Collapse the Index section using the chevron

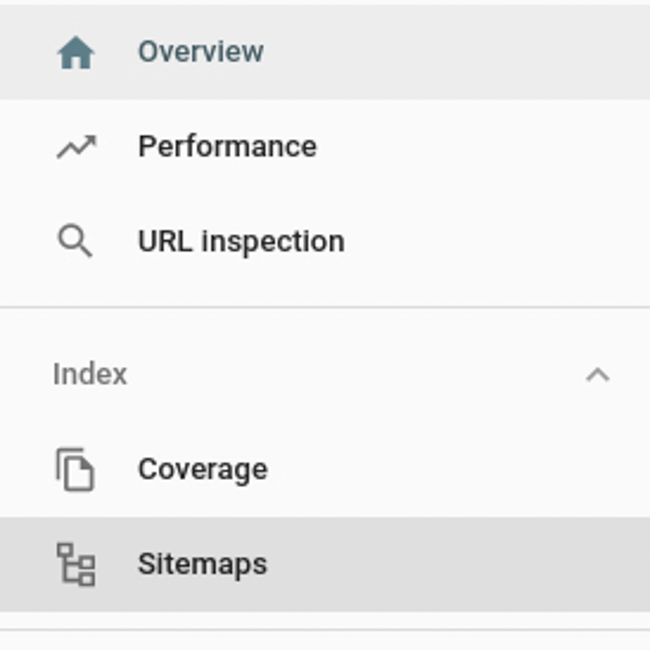click(597, 375)
